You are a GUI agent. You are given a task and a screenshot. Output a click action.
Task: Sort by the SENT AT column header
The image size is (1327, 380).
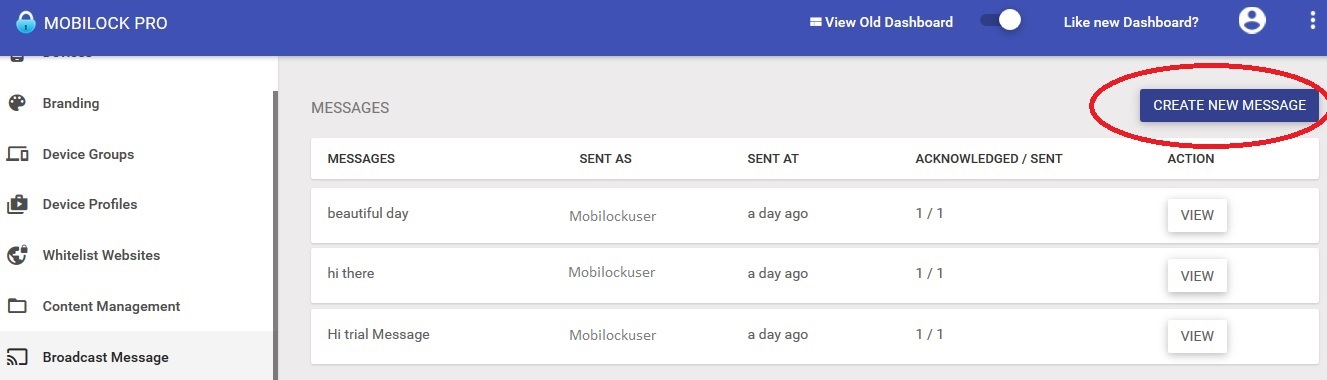(x=772, y=159)
